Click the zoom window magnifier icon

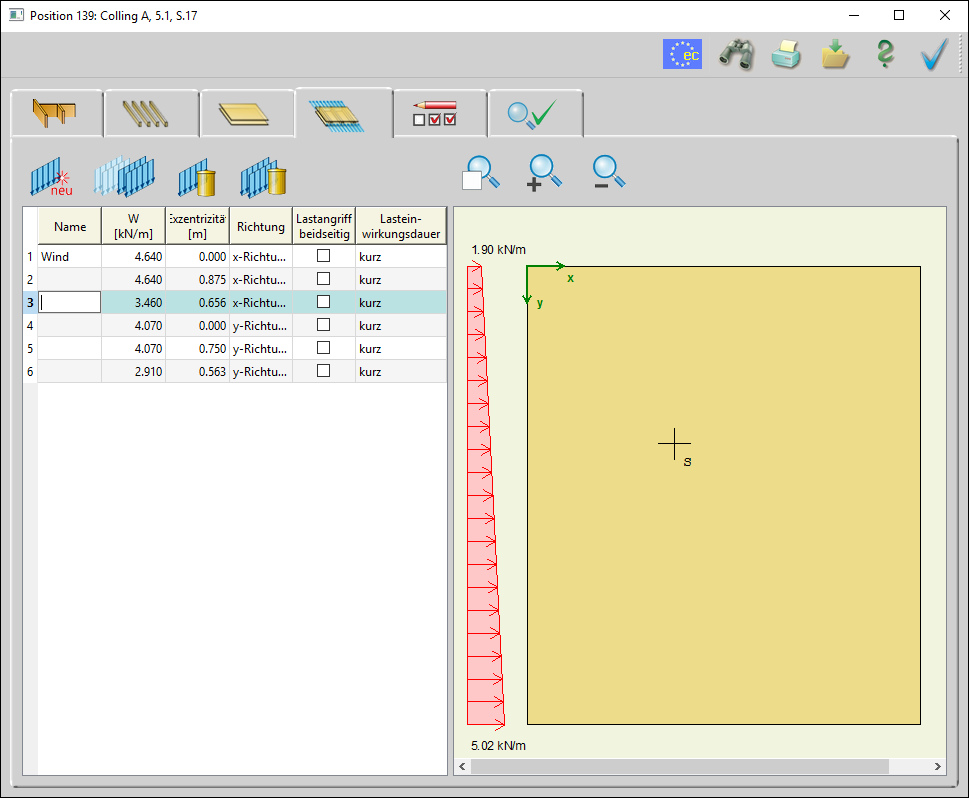coord(480,173)
